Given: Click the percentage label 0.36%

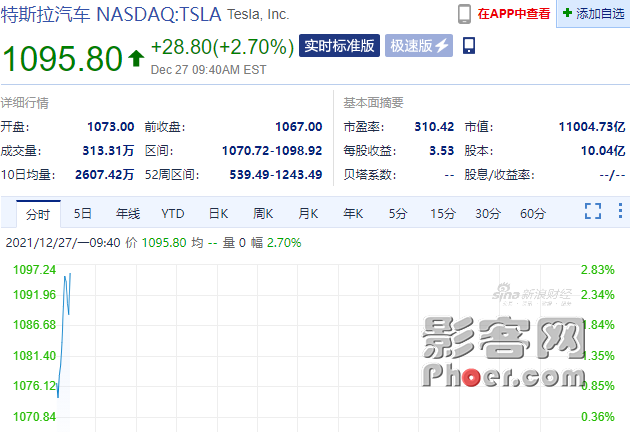Looking at the screenshot, I should [x=597, y=417].
